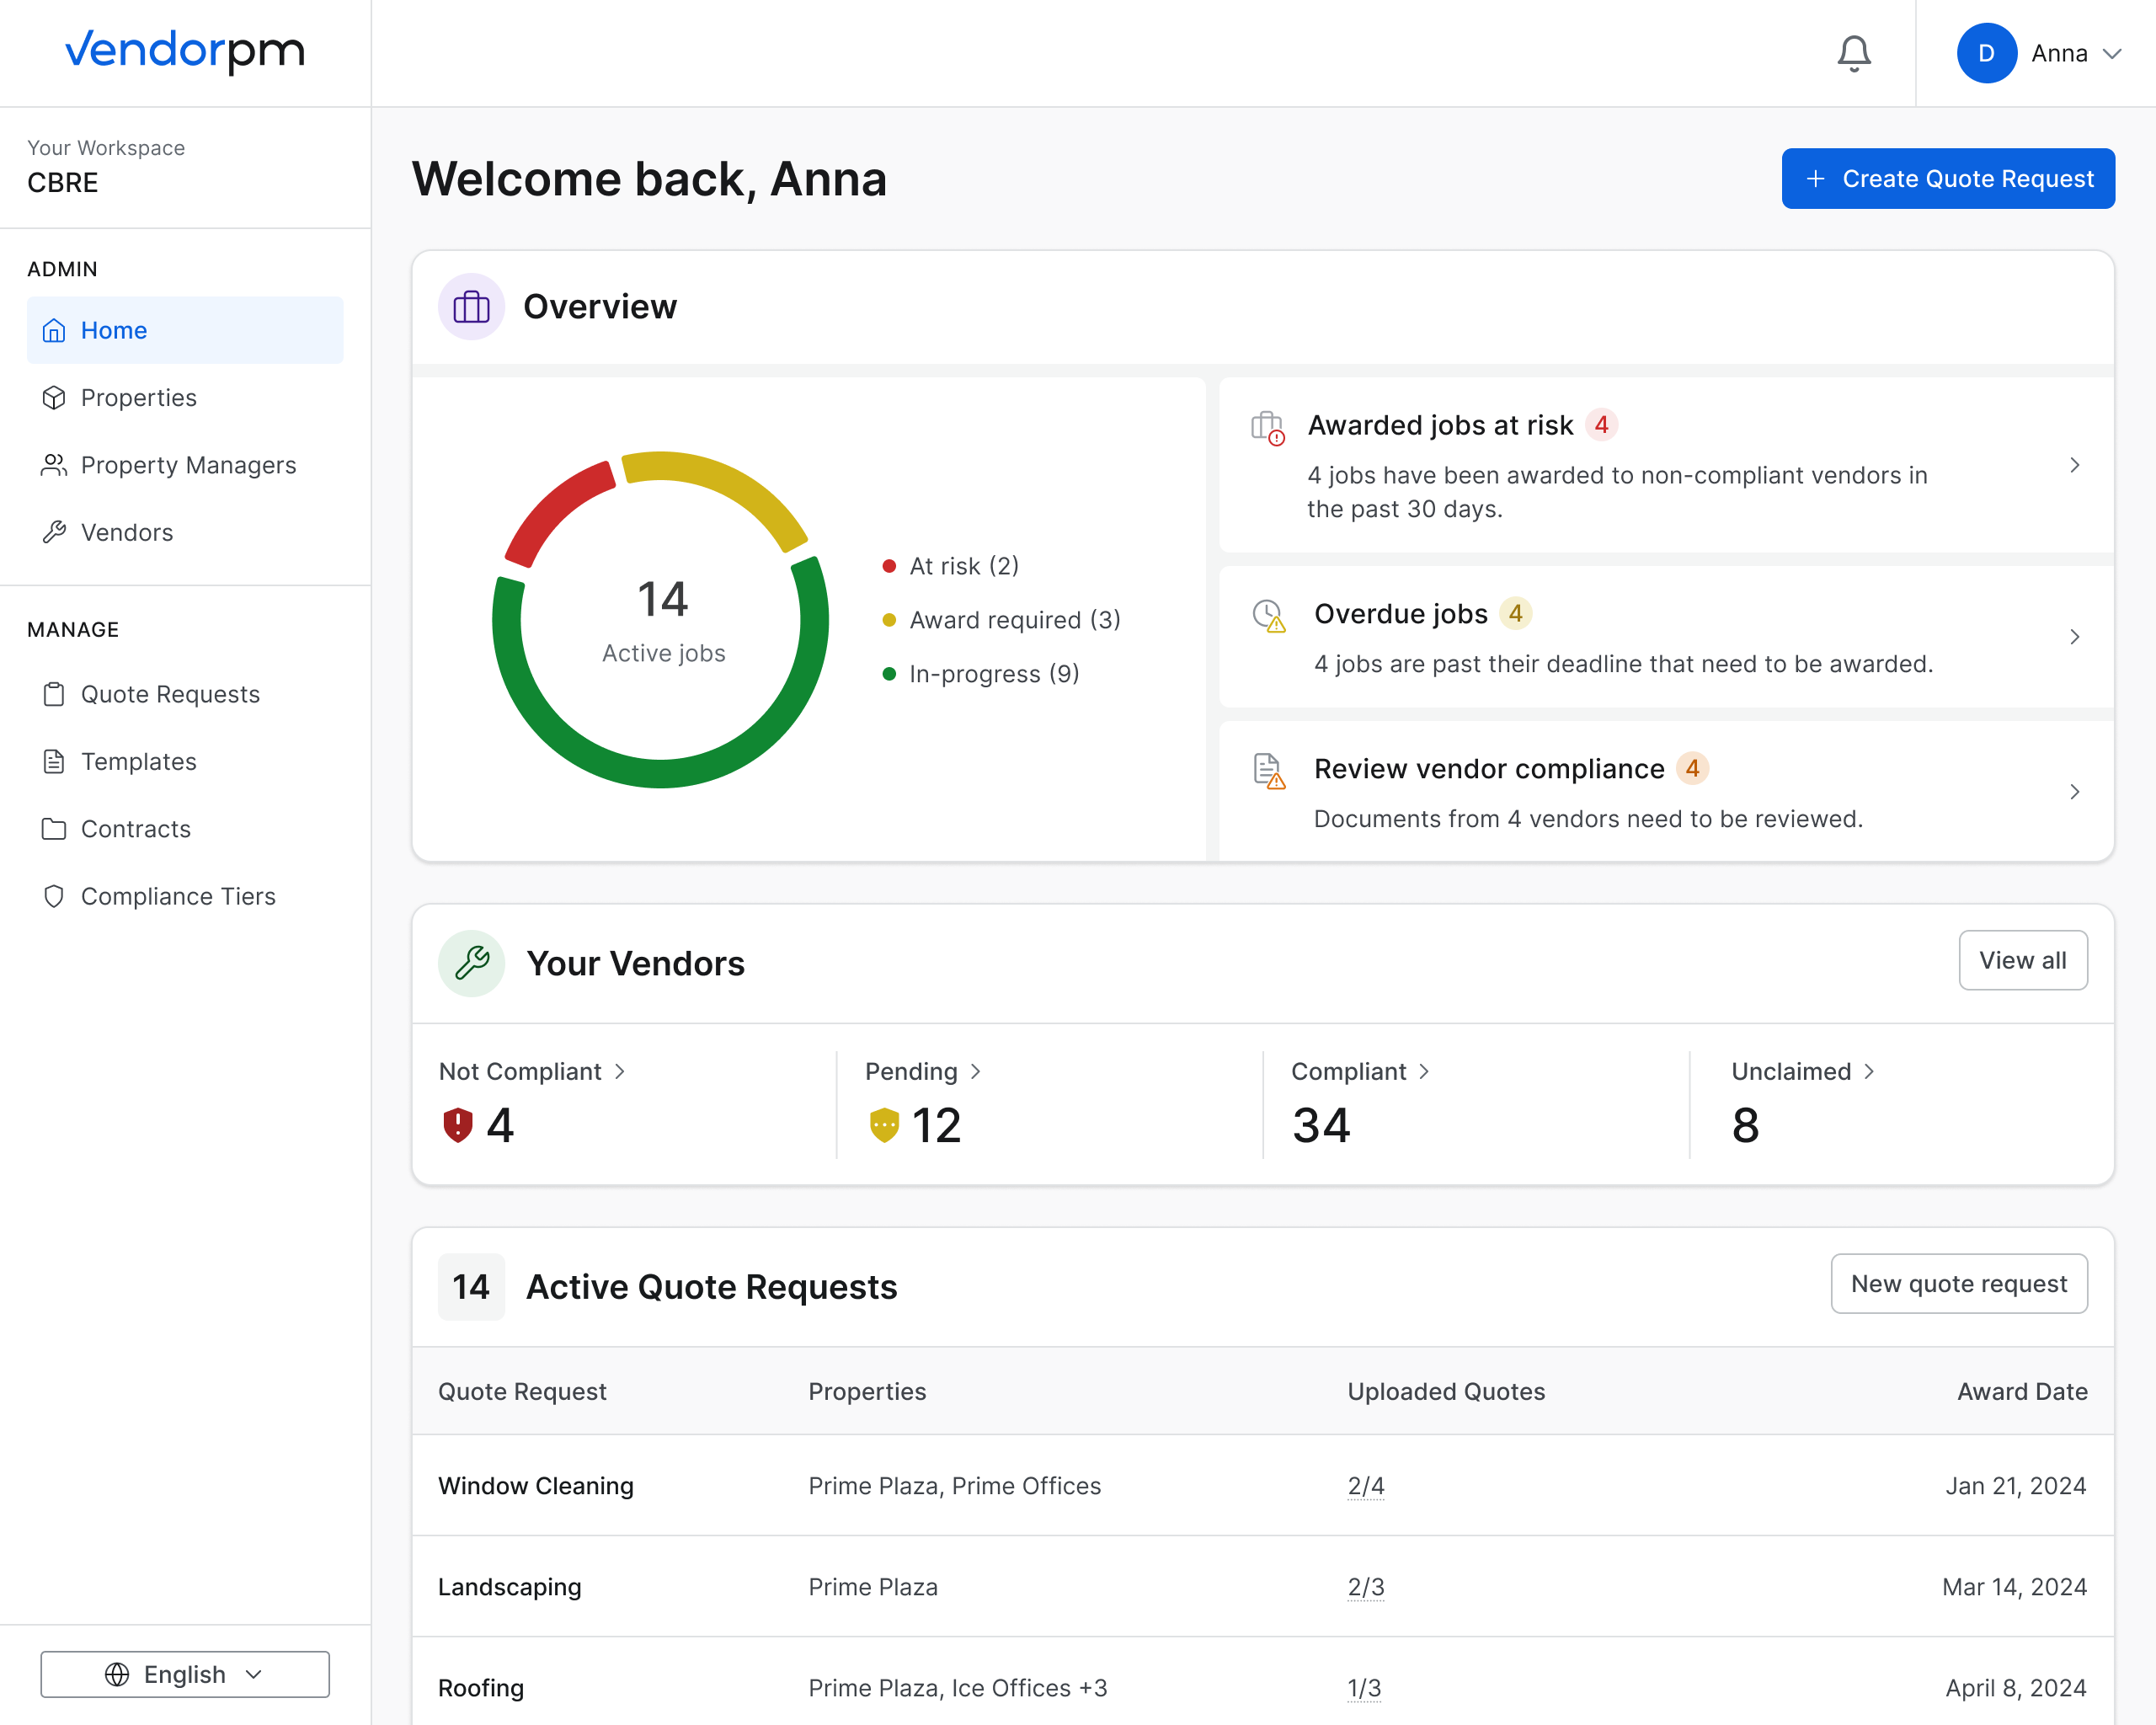Click the Awarded jobs at risk icon
Screen dimensions: 2156x1725
point(1268,428)
